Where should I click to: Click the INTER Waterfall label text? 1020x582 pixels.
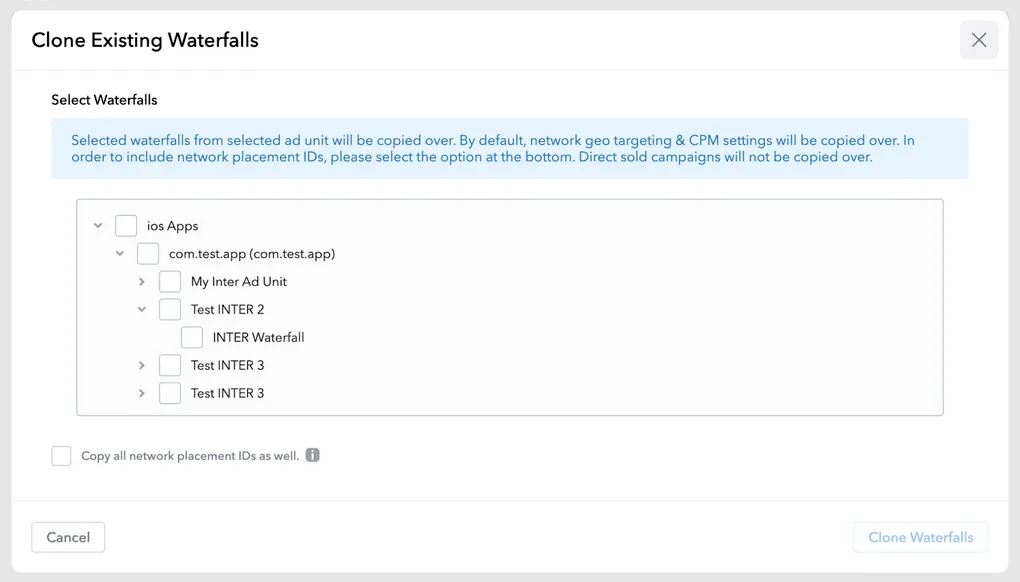pyautogui.click(x=258, y=338)
